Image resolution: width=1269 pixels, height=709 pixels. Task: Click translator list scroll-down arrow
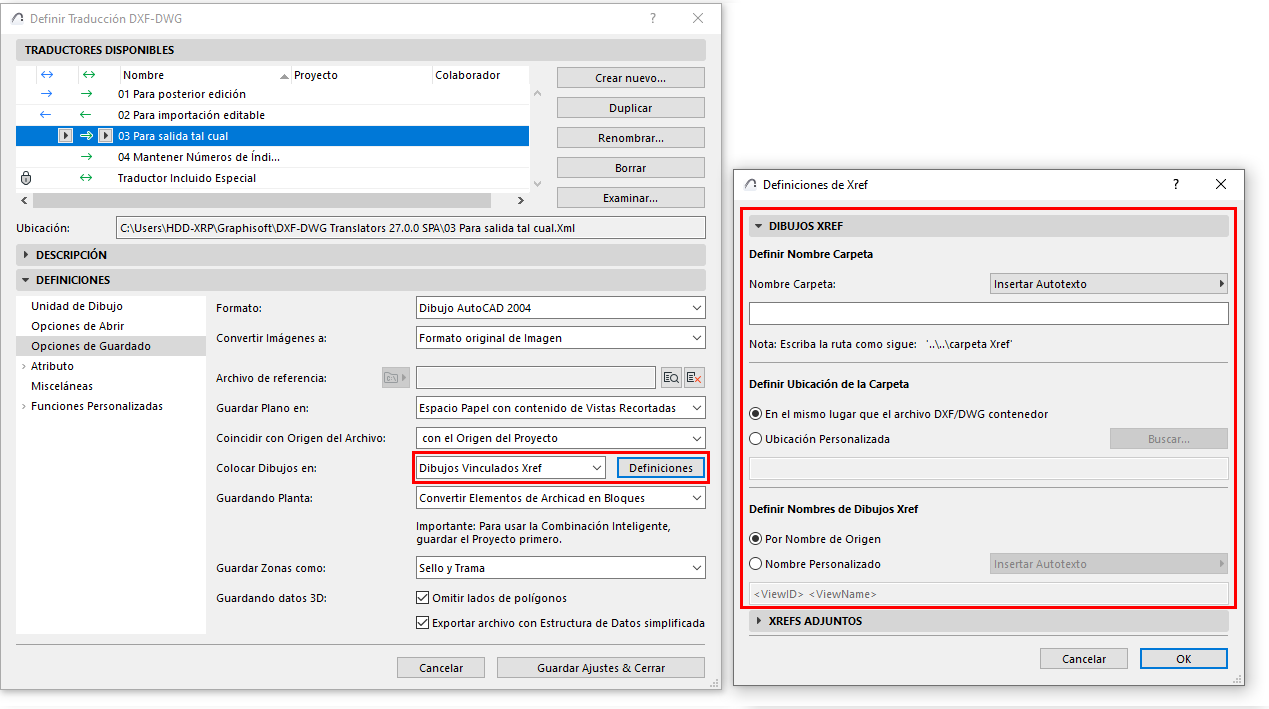coord(538,183)
